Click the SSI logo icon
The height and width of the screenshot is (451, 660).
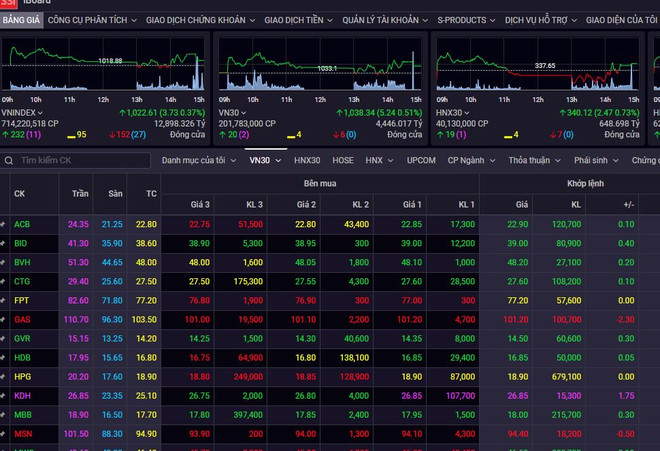(x=10, y=4)
